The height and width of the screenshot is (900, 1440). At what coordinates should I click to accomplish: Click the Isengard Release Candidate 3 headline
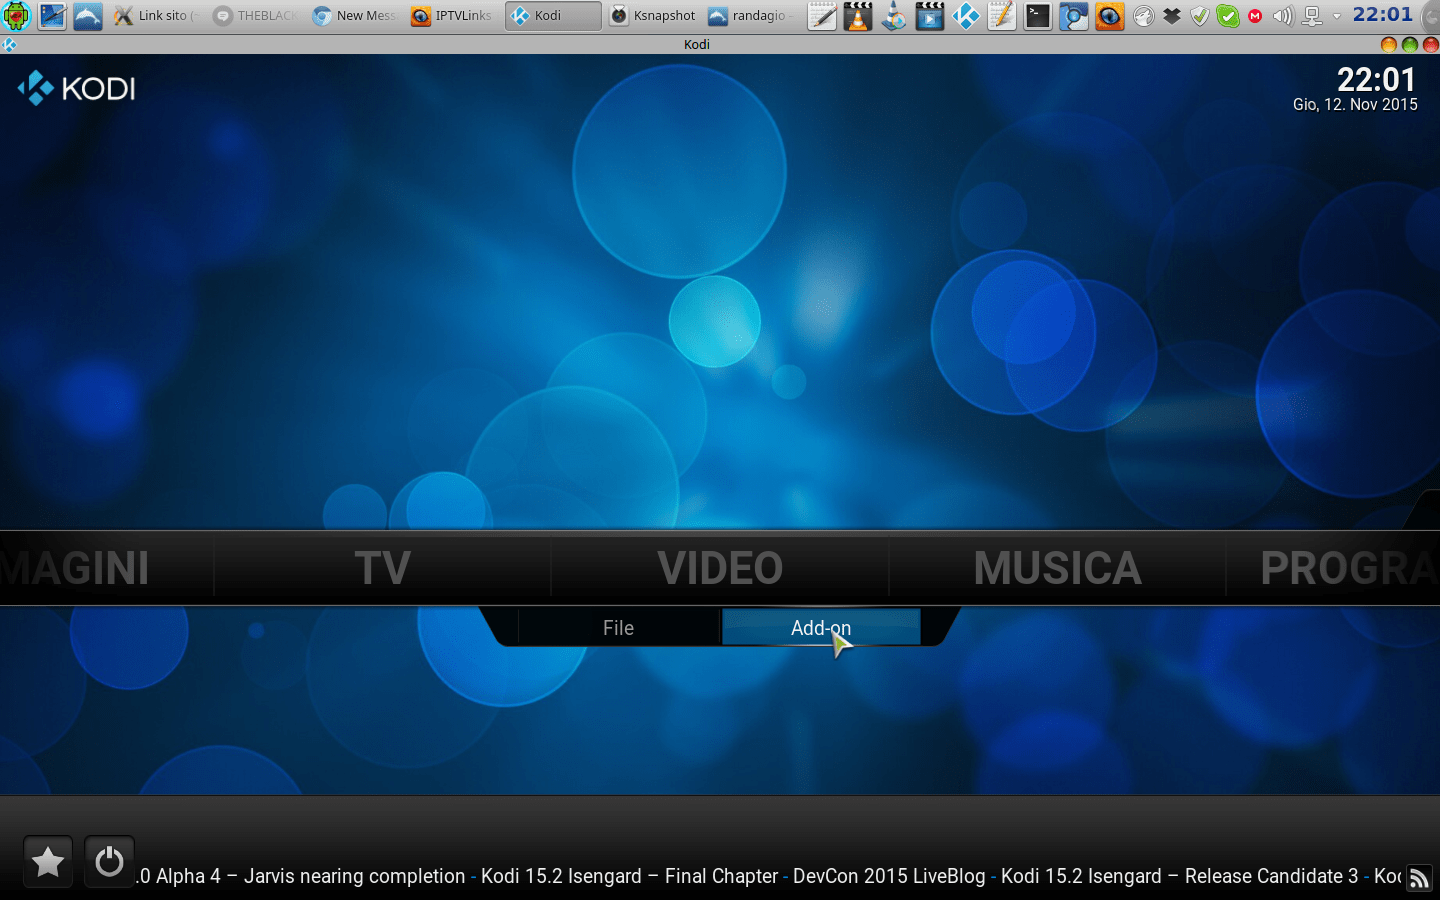click(1180, 876)
